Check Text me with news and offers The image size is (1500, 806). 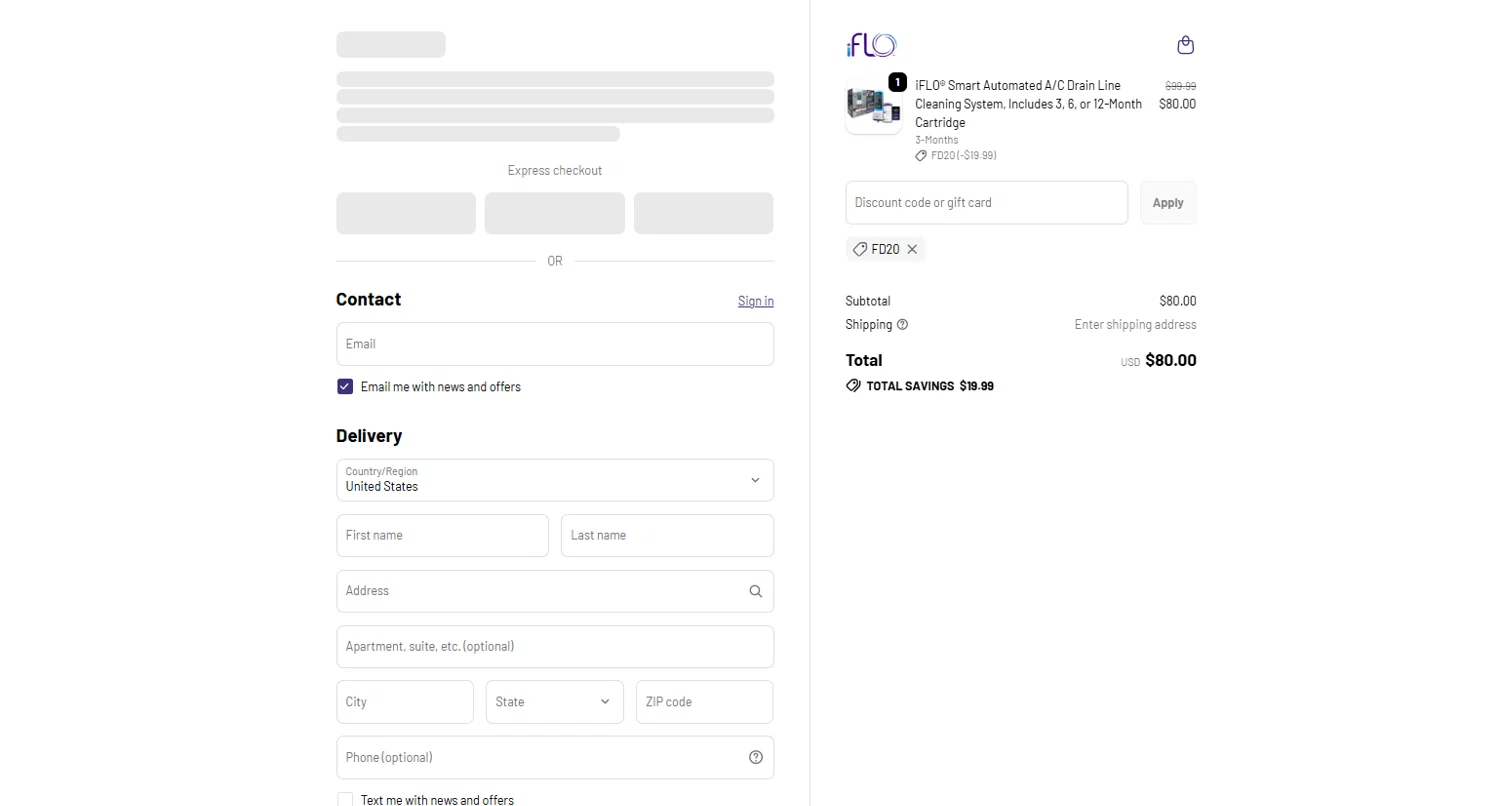[x=345, y=800]
